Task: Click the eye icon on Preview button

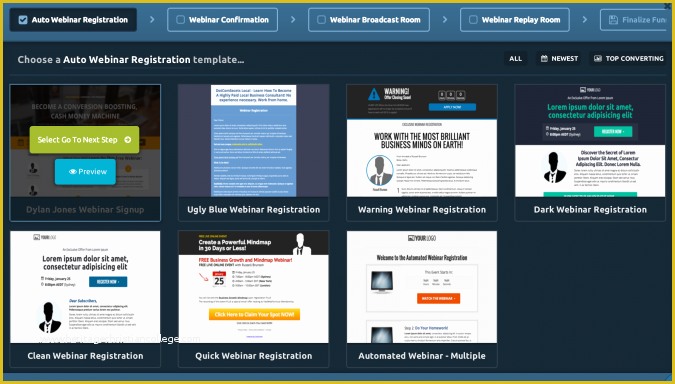Action: (x=73, y=172)
